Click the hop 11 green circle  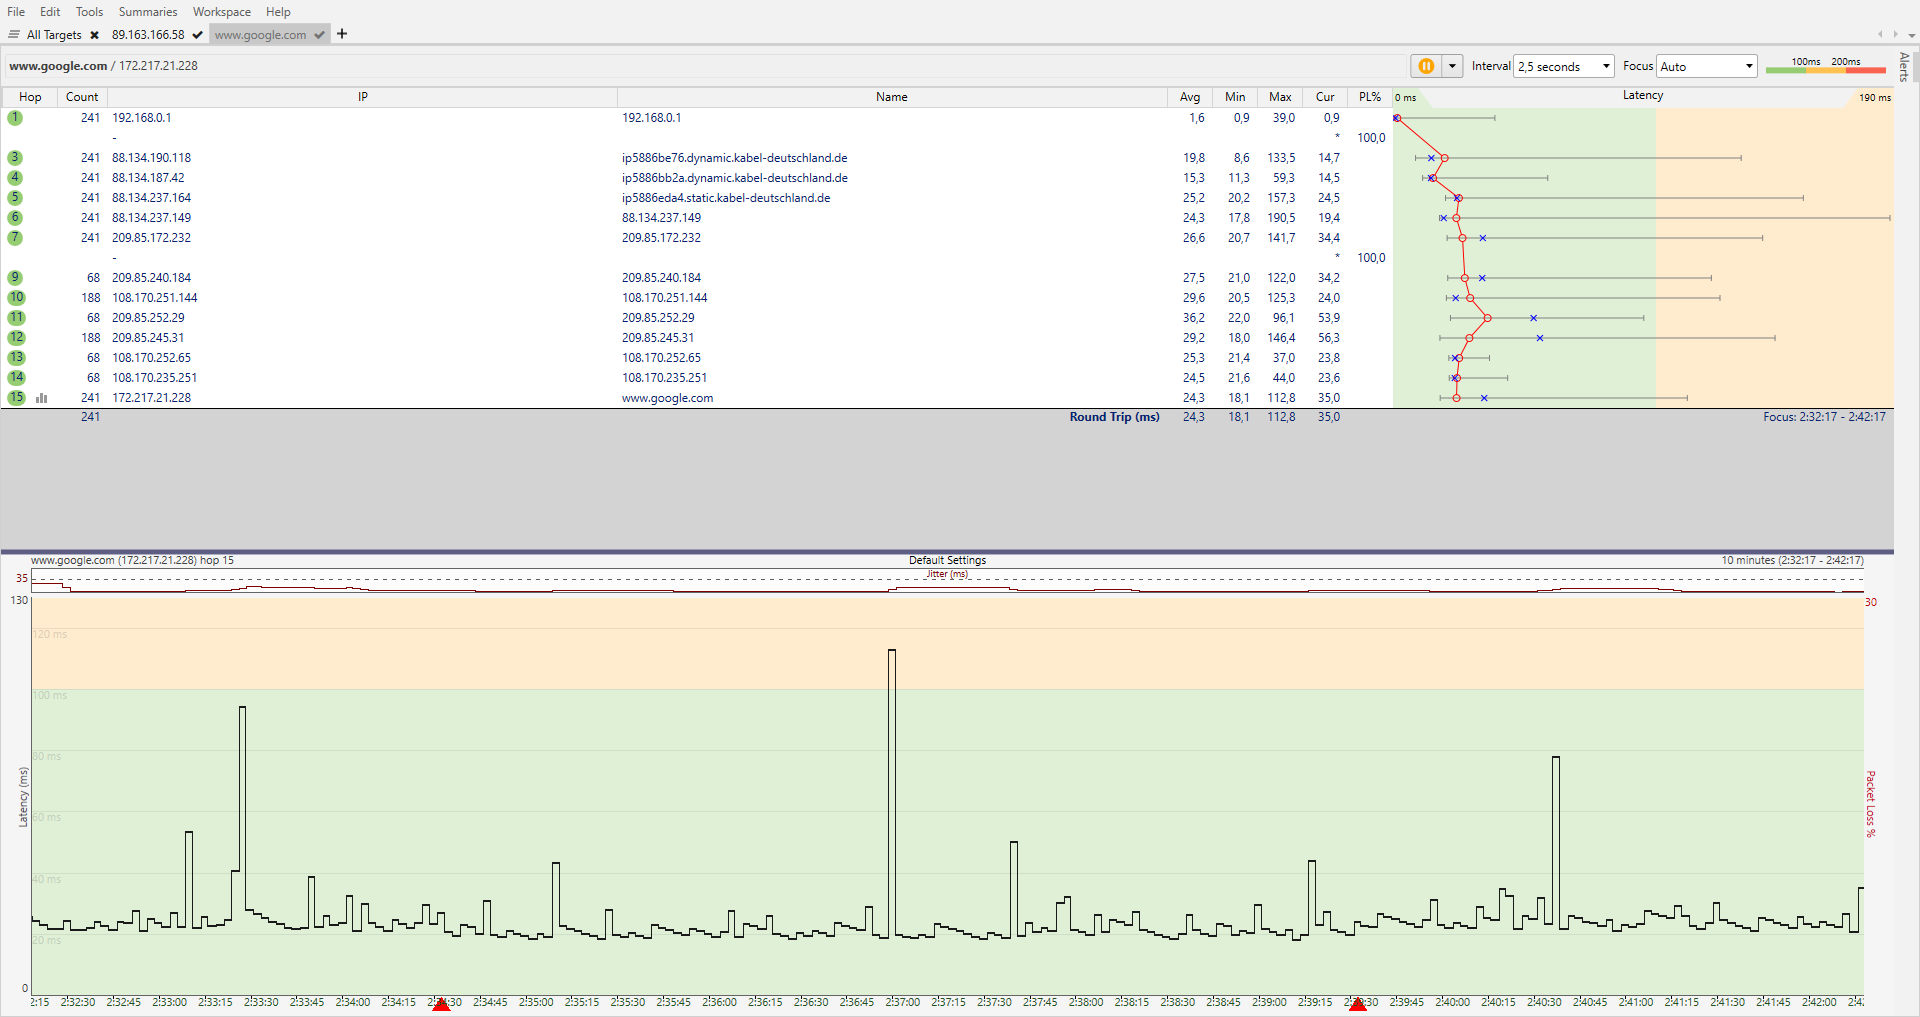pyautogui.click(x=16, y=318)
